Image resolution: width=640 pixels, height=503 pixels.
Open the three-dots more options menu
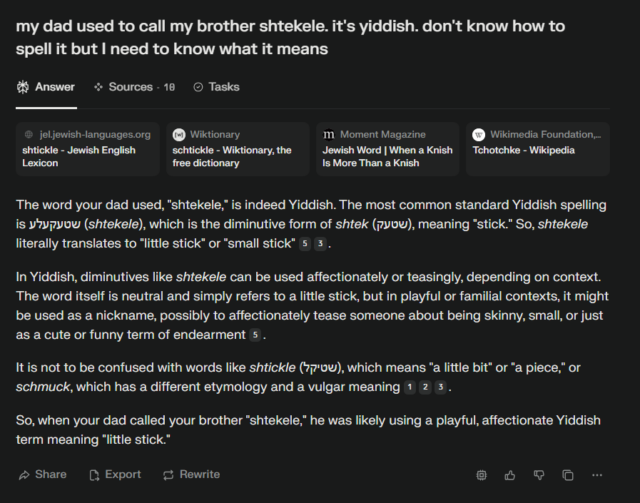tap(597, 475)
